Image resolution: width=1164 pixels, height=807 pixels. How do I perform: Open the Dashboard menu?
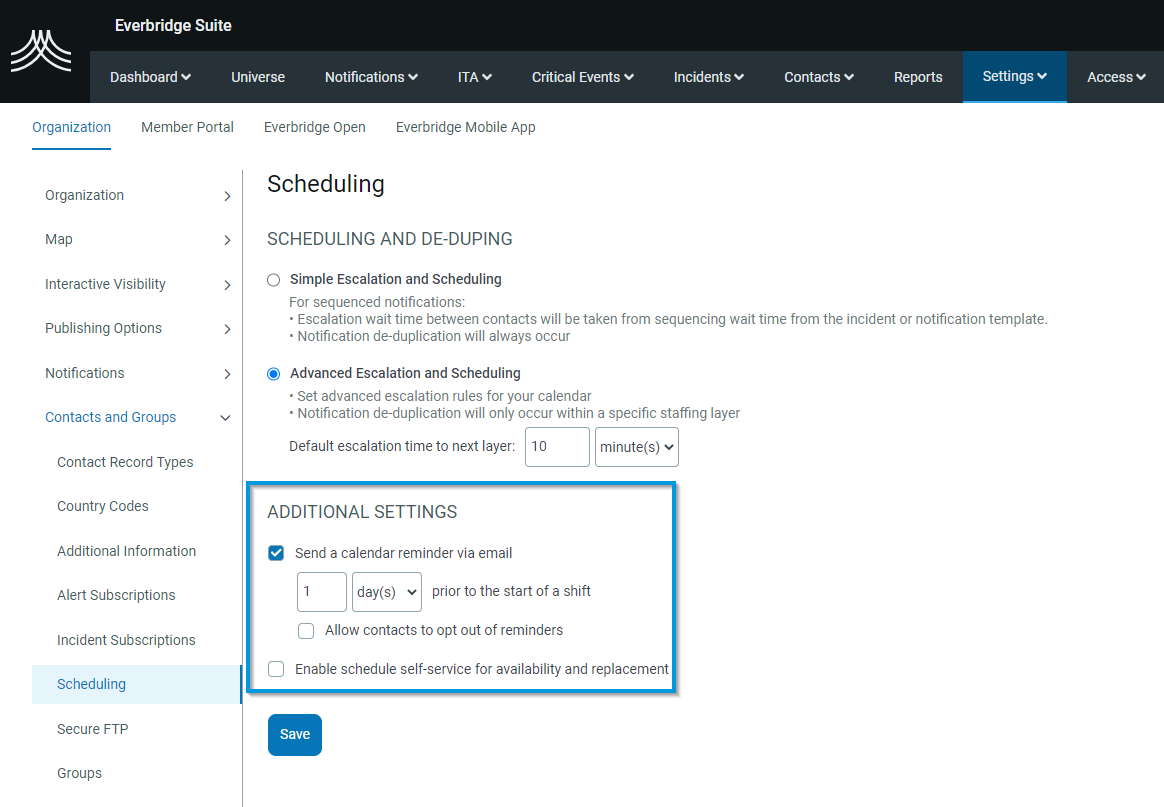tap(150, 77)
